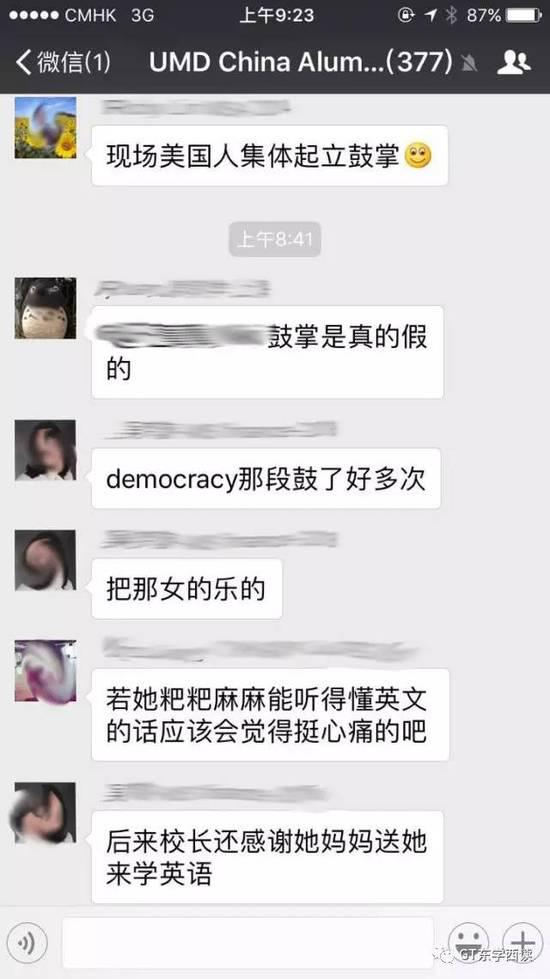Tap the message input text field
Screen dimensions: 550x979
[248, 942]
